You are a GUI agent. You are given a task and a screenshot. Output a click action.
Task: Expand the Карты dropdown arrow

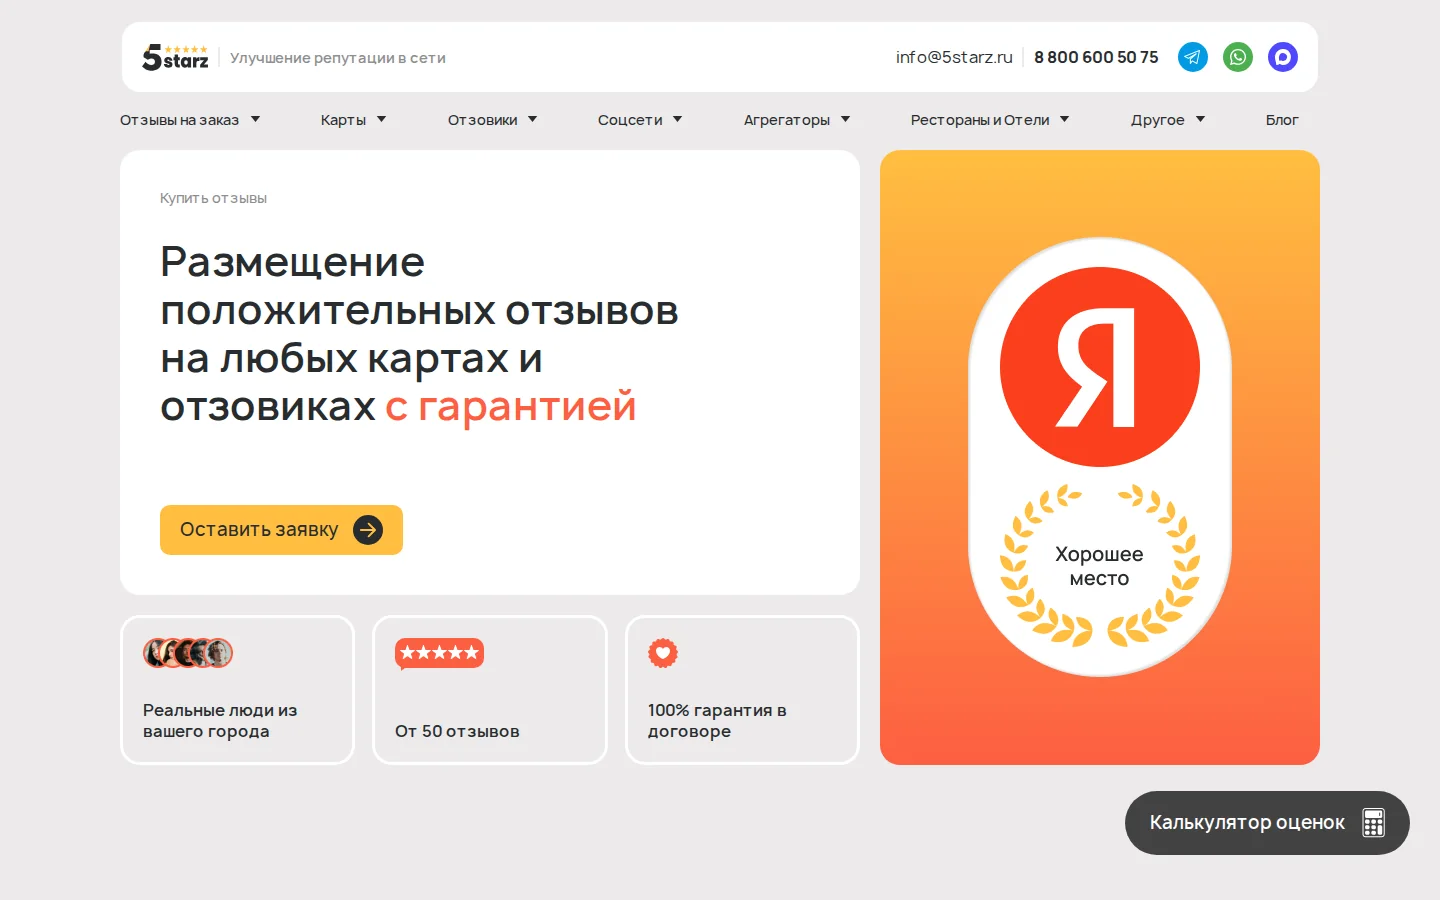click(381, 119)
